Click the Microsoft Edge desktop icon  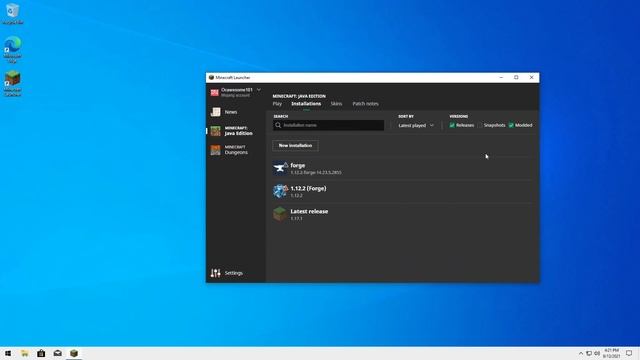(x=13, y=49)
